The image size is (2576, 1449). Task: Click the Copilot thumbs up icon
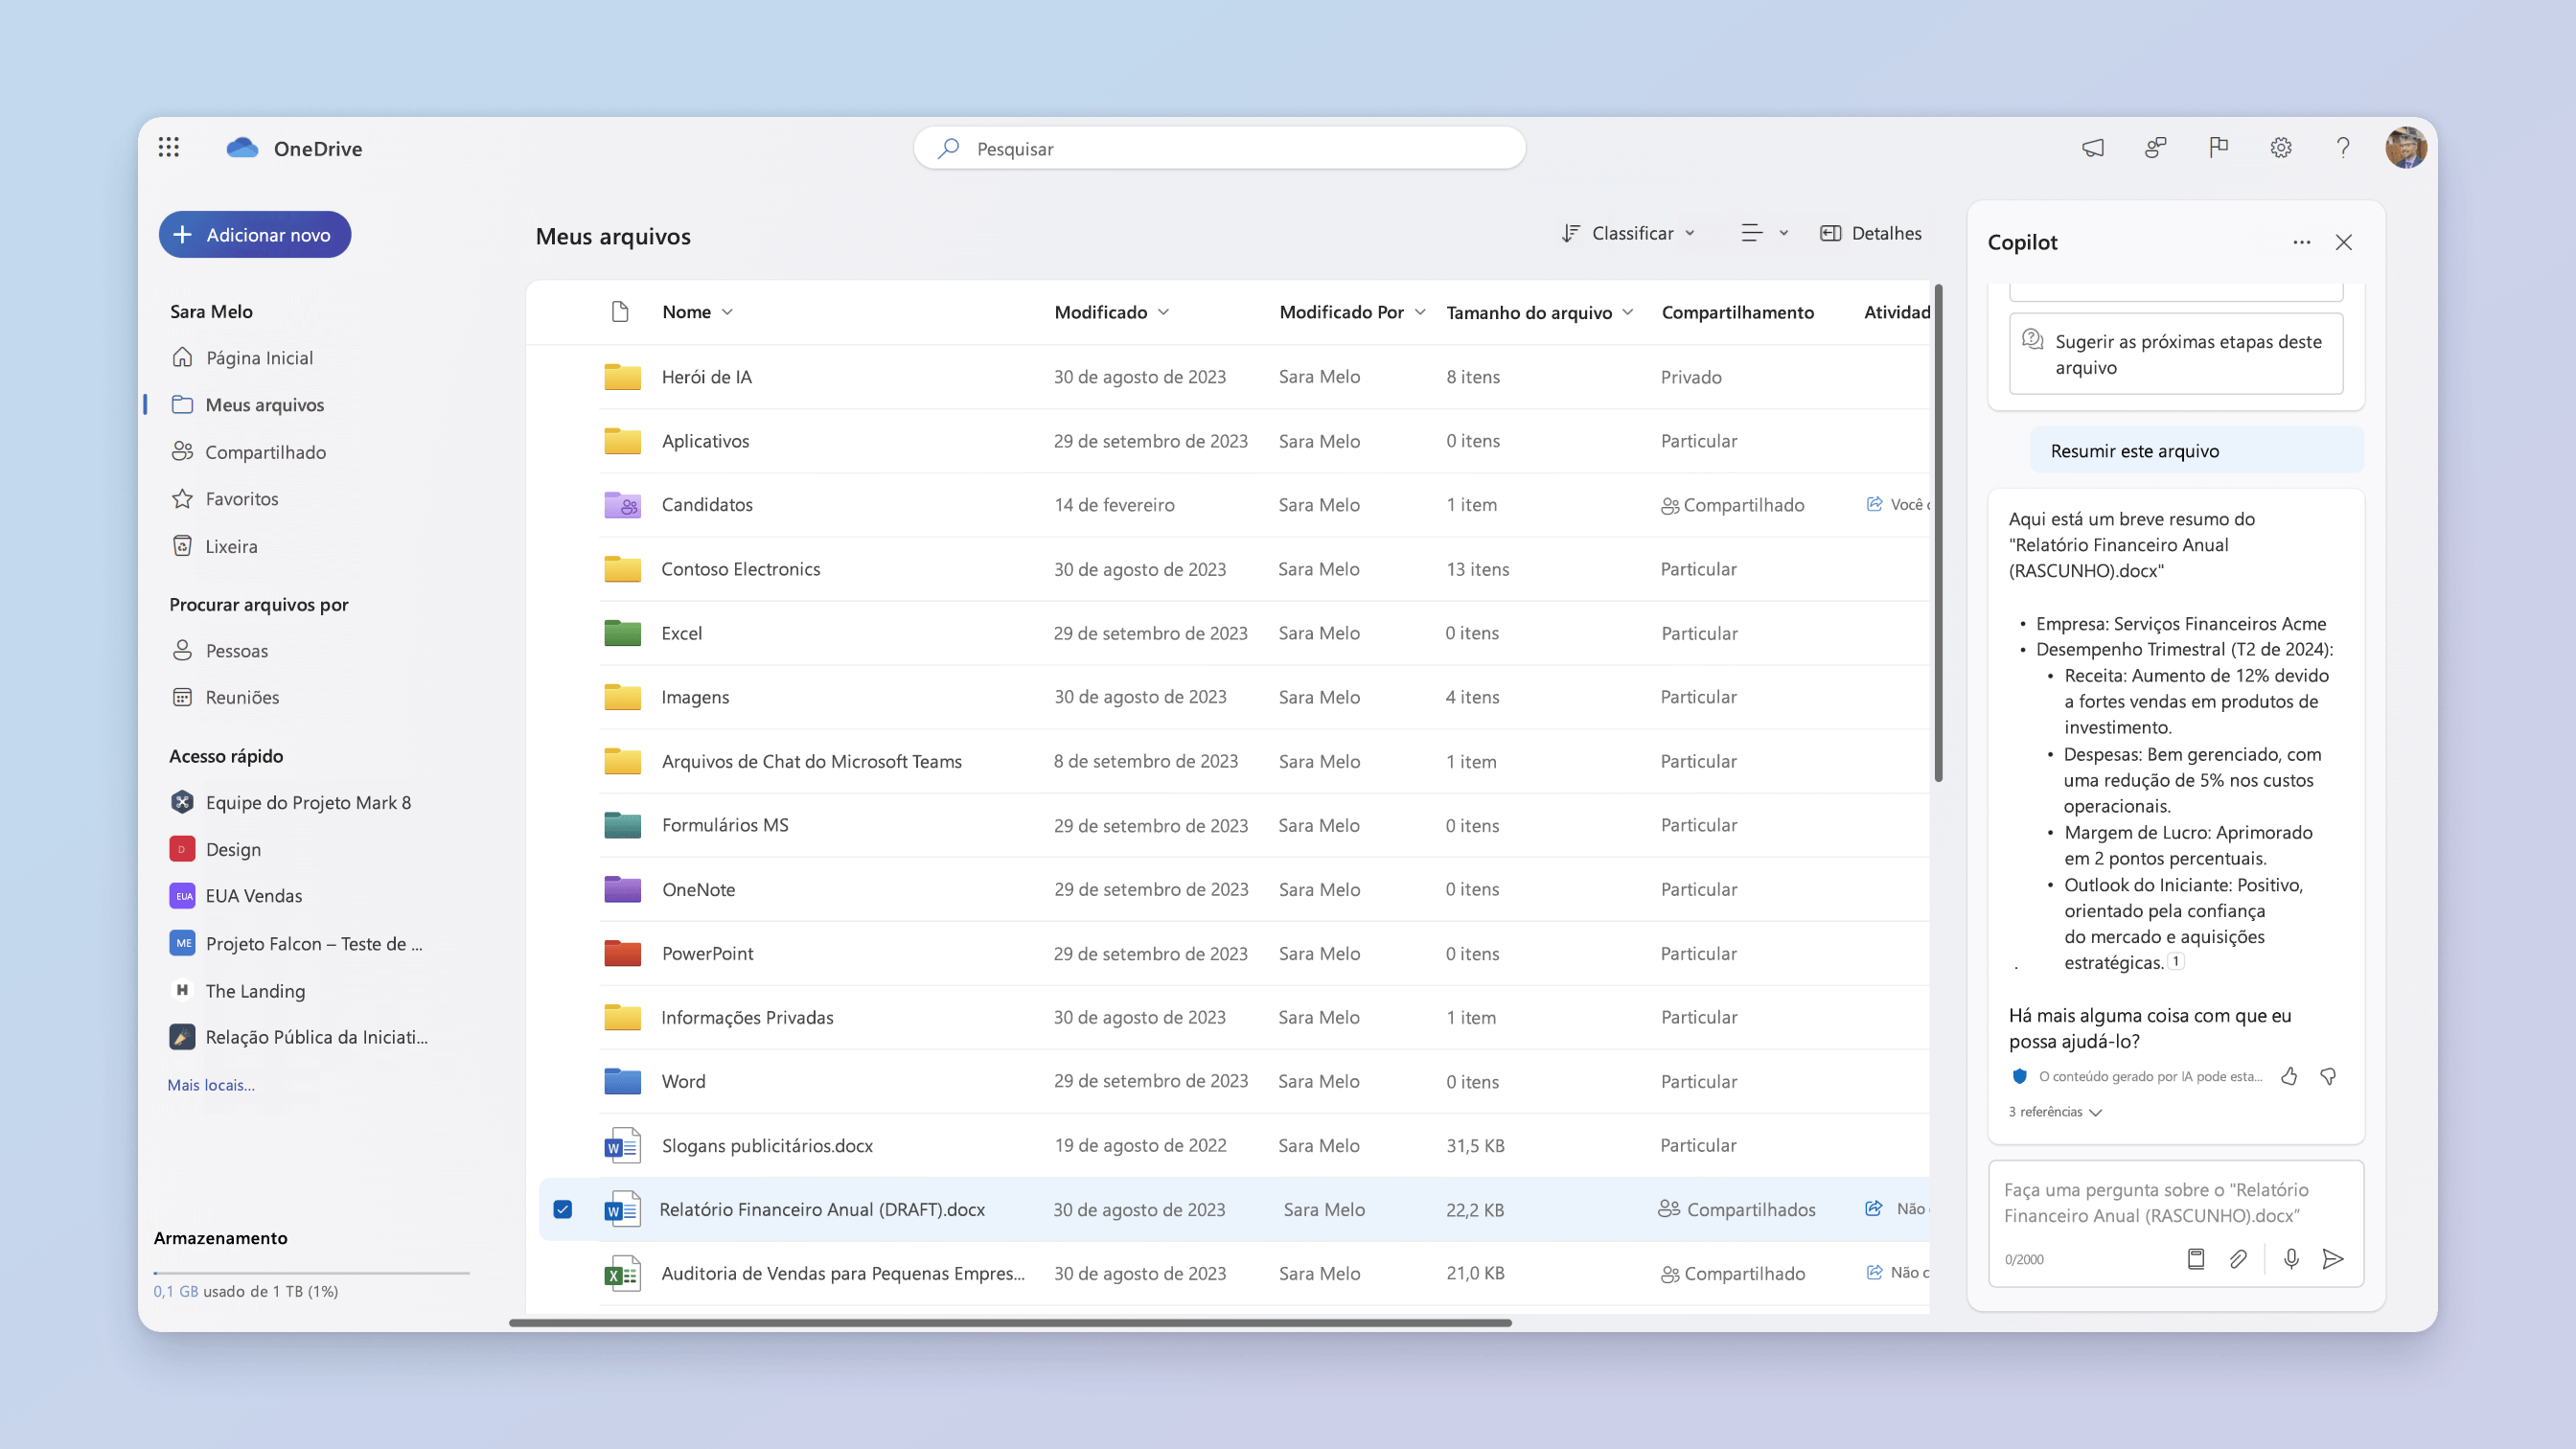coord(2289,1075)
